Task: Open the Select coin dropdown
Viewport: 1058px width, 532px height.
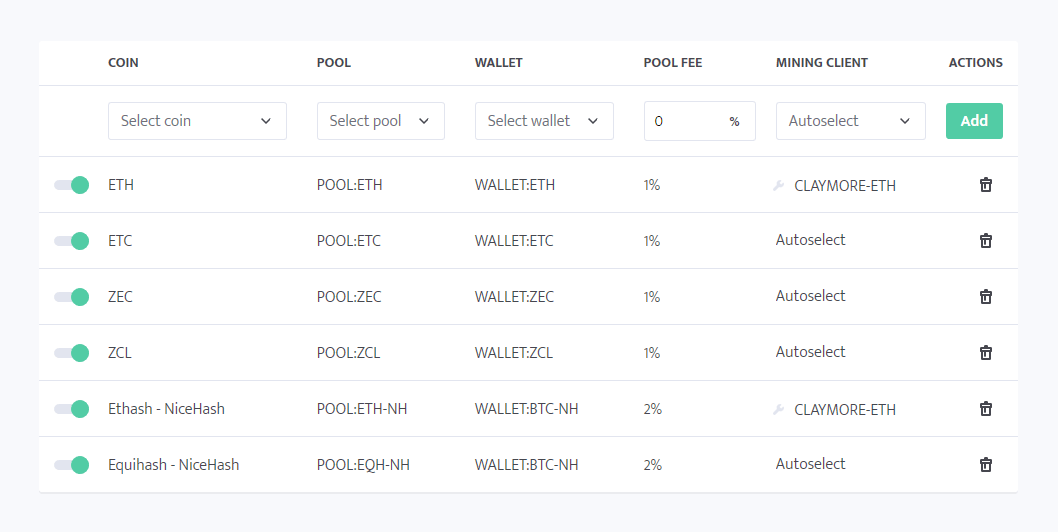Action: click(197, 121)
